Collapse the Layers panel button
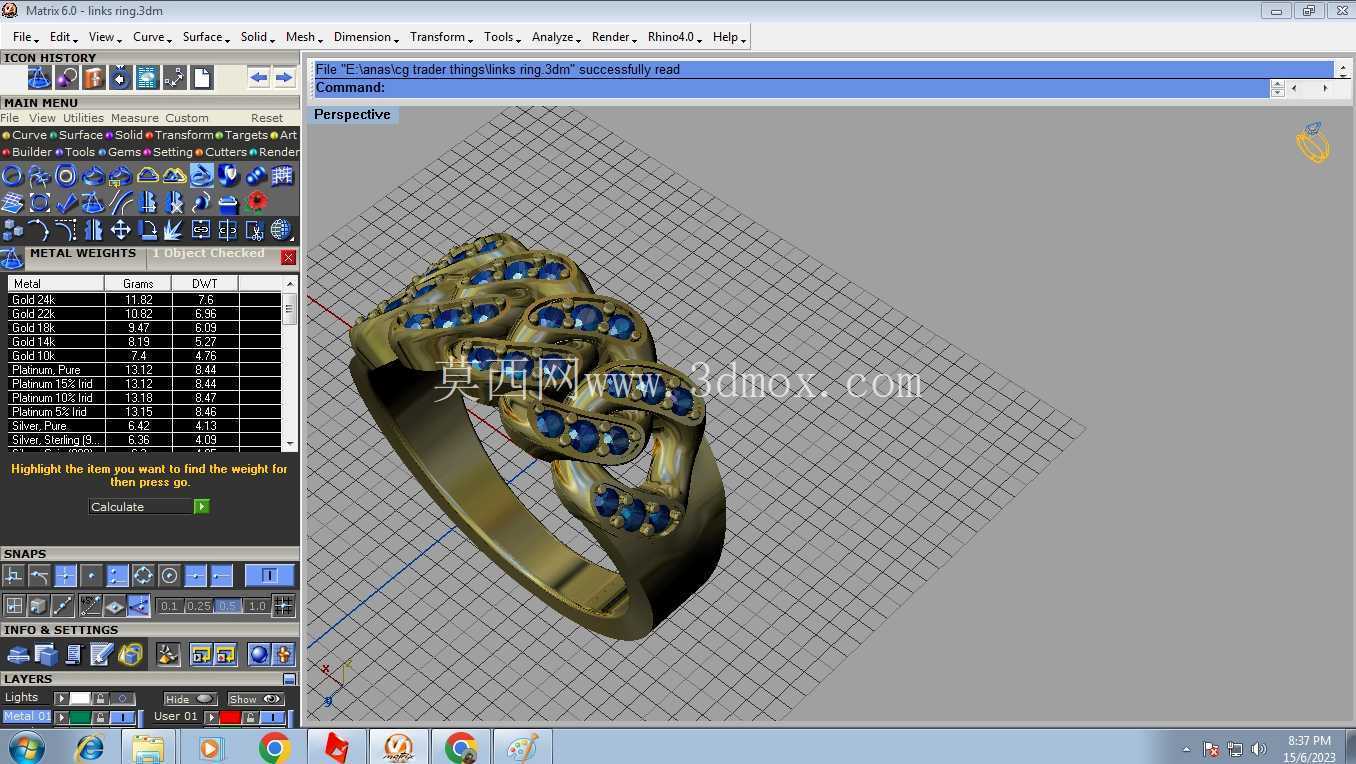 pos(289,679)
